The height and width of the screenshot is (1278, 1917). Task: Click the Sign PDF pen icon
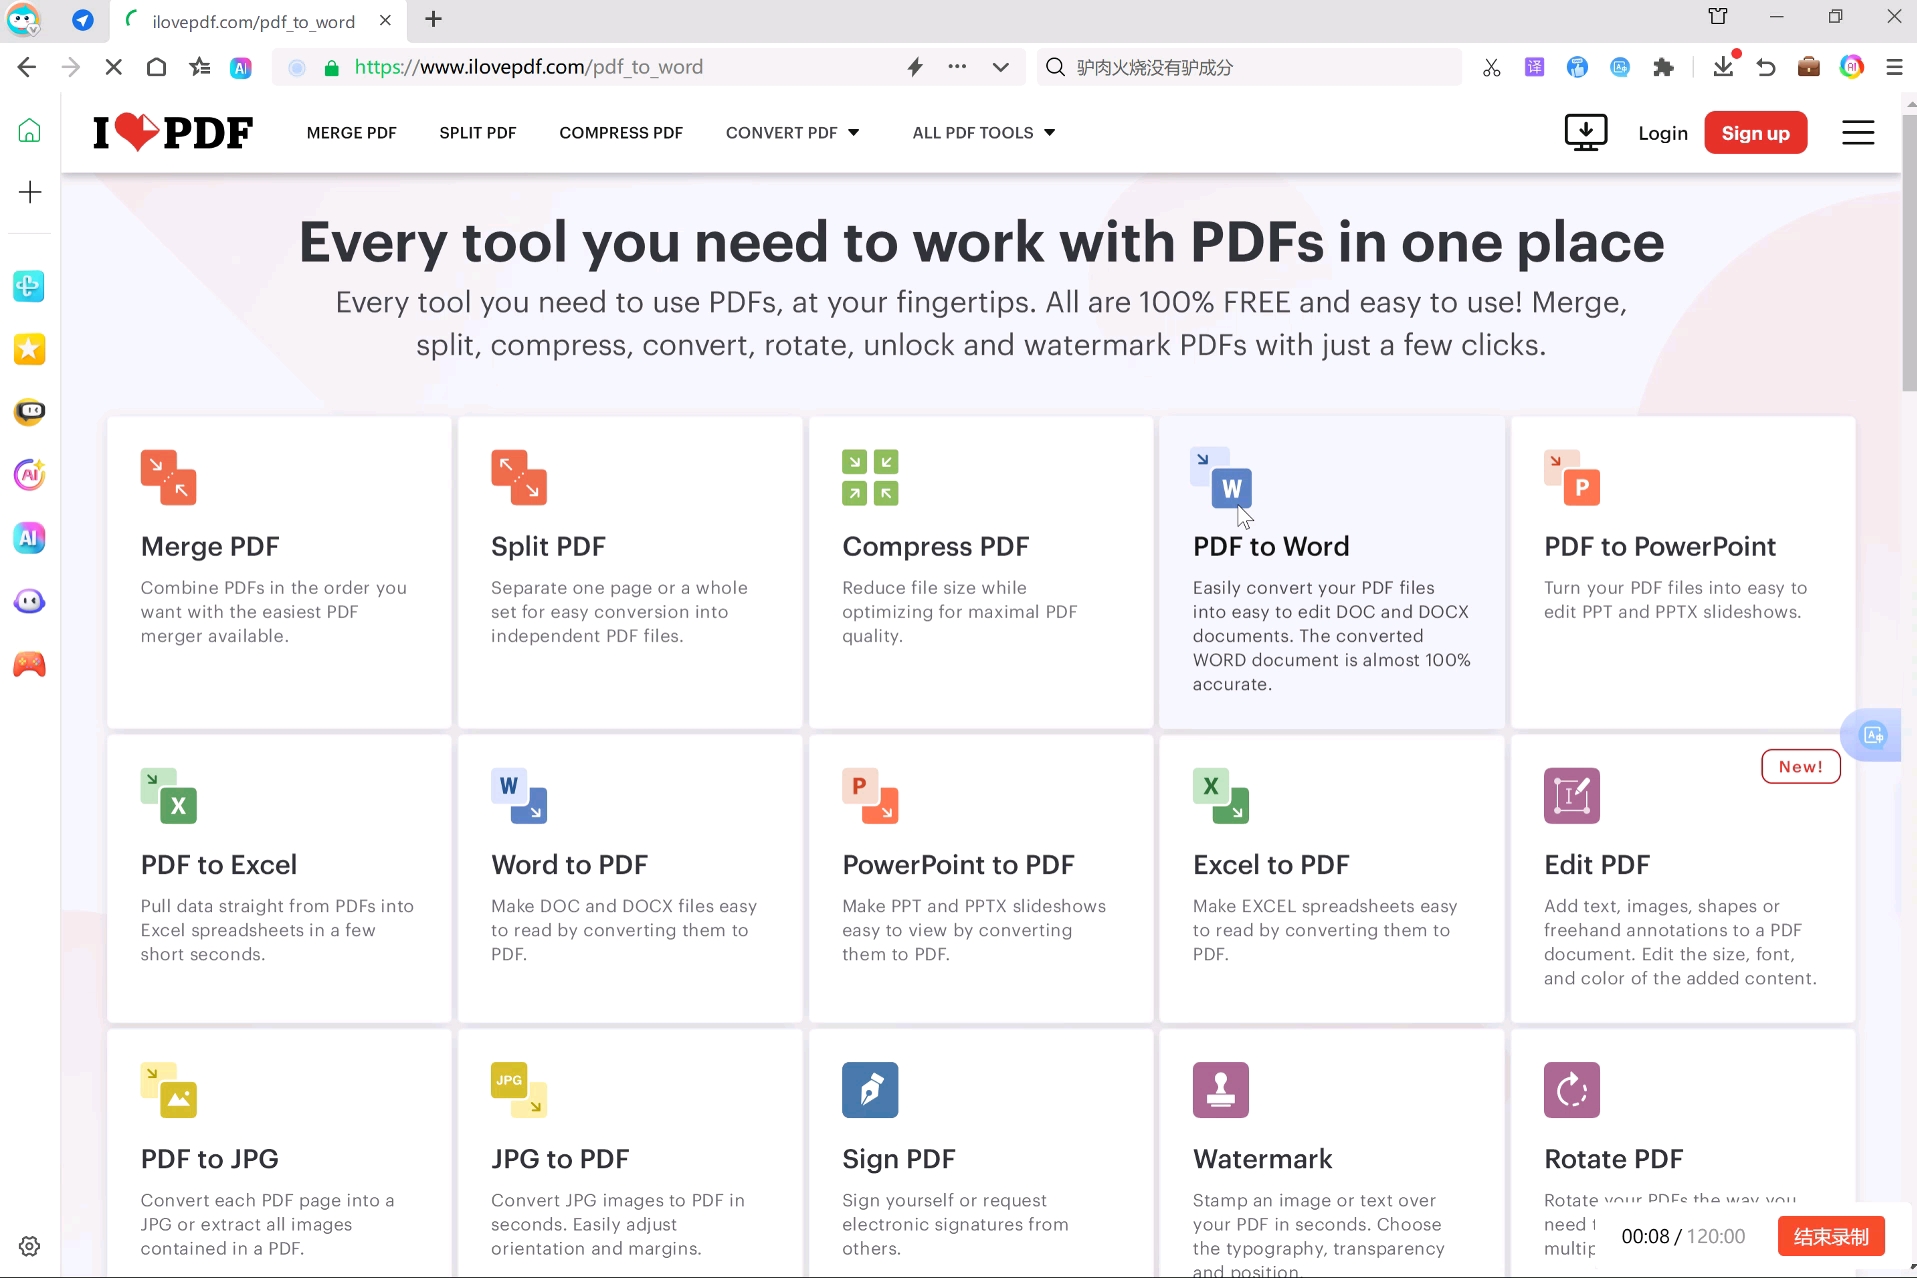870,1090
